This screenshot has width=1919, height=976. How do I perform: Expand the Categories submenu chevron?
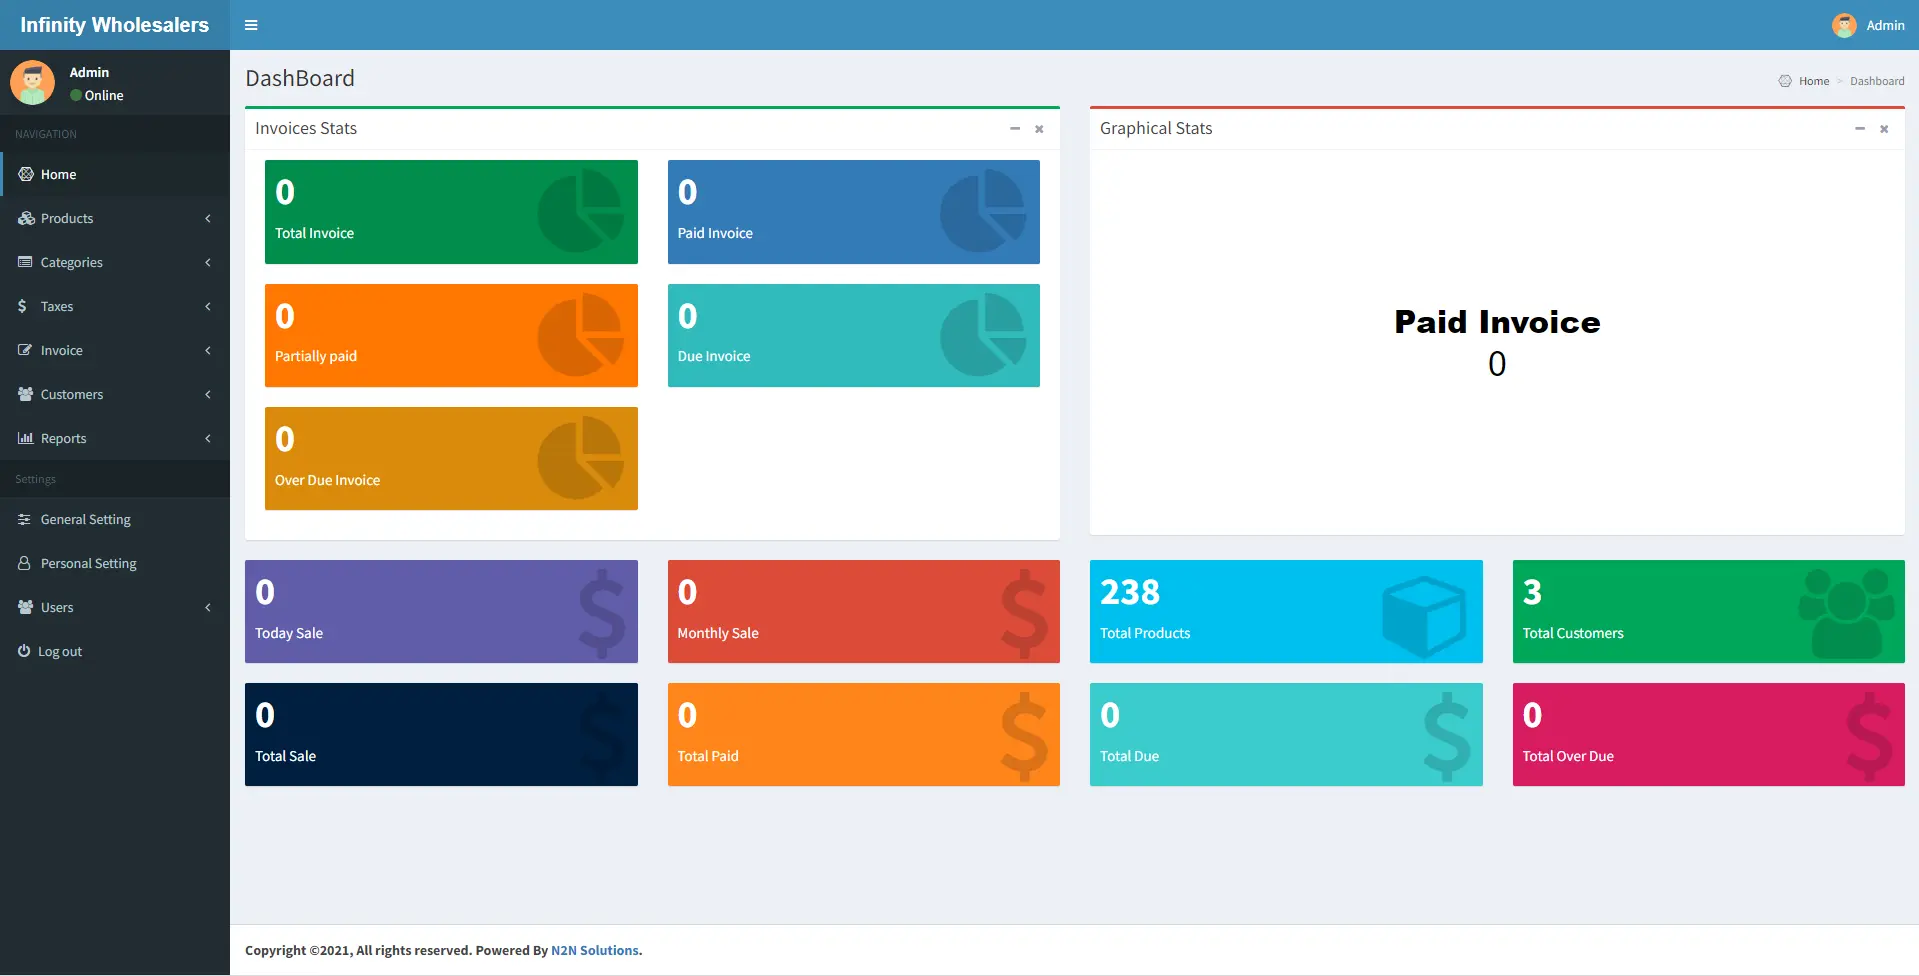click(208, 262)
